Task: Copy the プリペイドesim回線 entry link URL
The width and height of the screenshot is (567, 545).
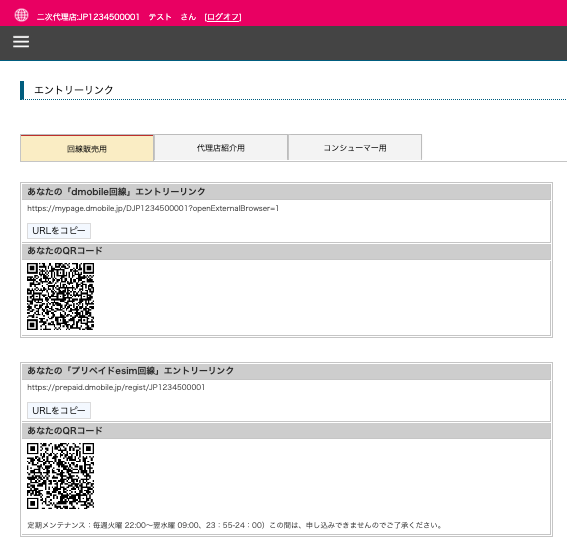Action: click(59, 410)
